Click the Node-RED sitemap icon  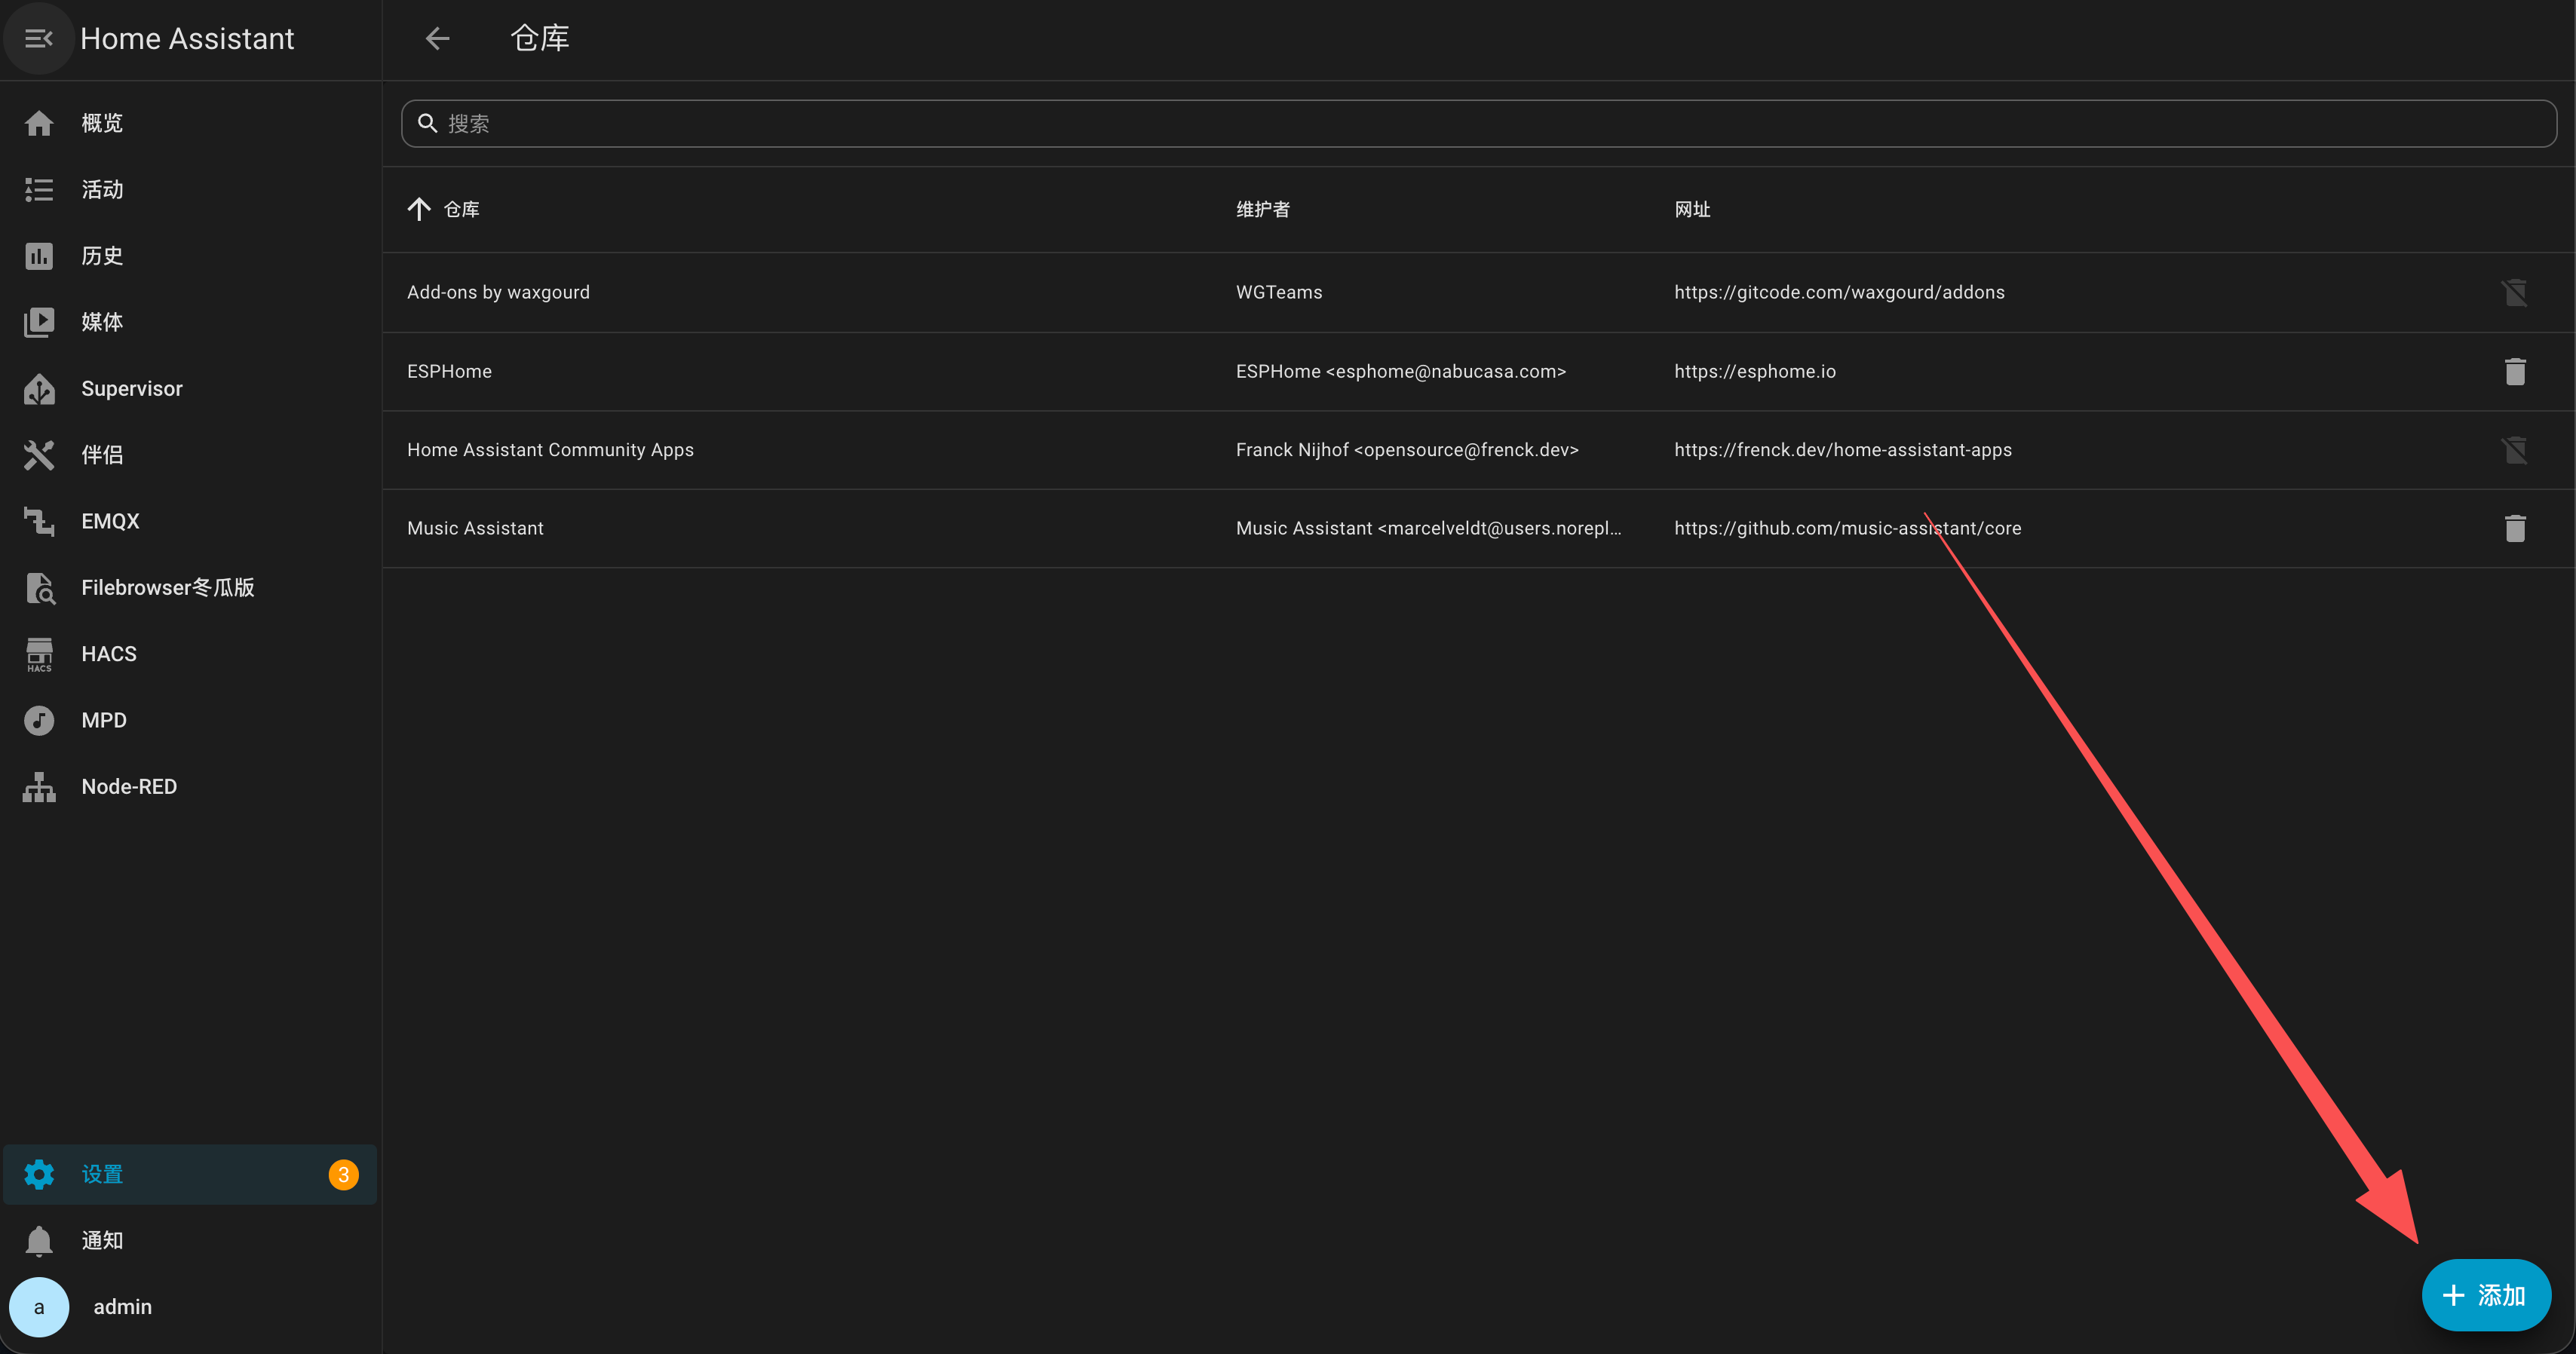[39, 787]
